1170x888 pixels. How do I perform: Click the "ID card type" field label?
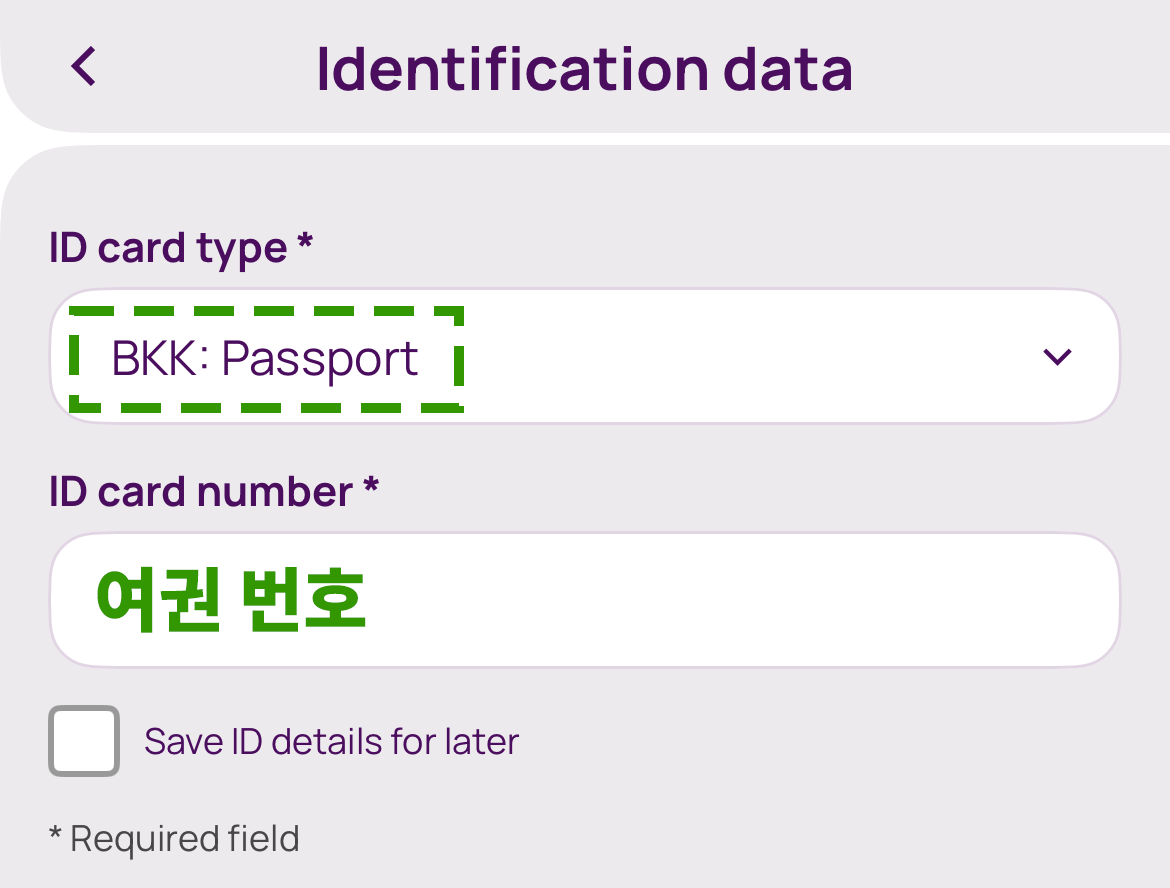(168, 248)
